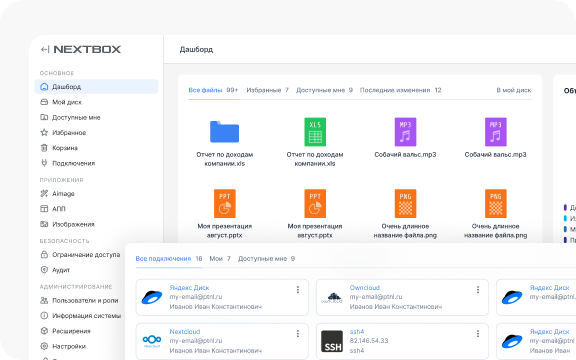Switch to the Избранные tab
Screen dimensions: 576x360
(x=267, y=90)
